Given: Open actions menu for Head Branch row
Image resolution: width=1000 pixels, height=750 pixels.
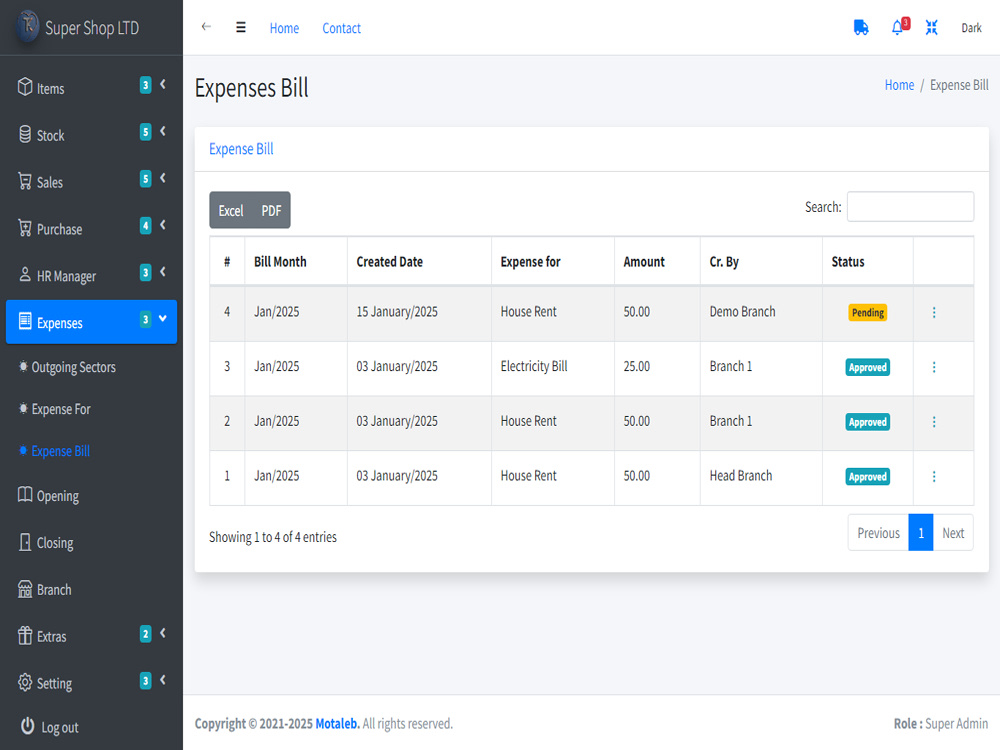Looking at the screenshot, I should point(934,477).
